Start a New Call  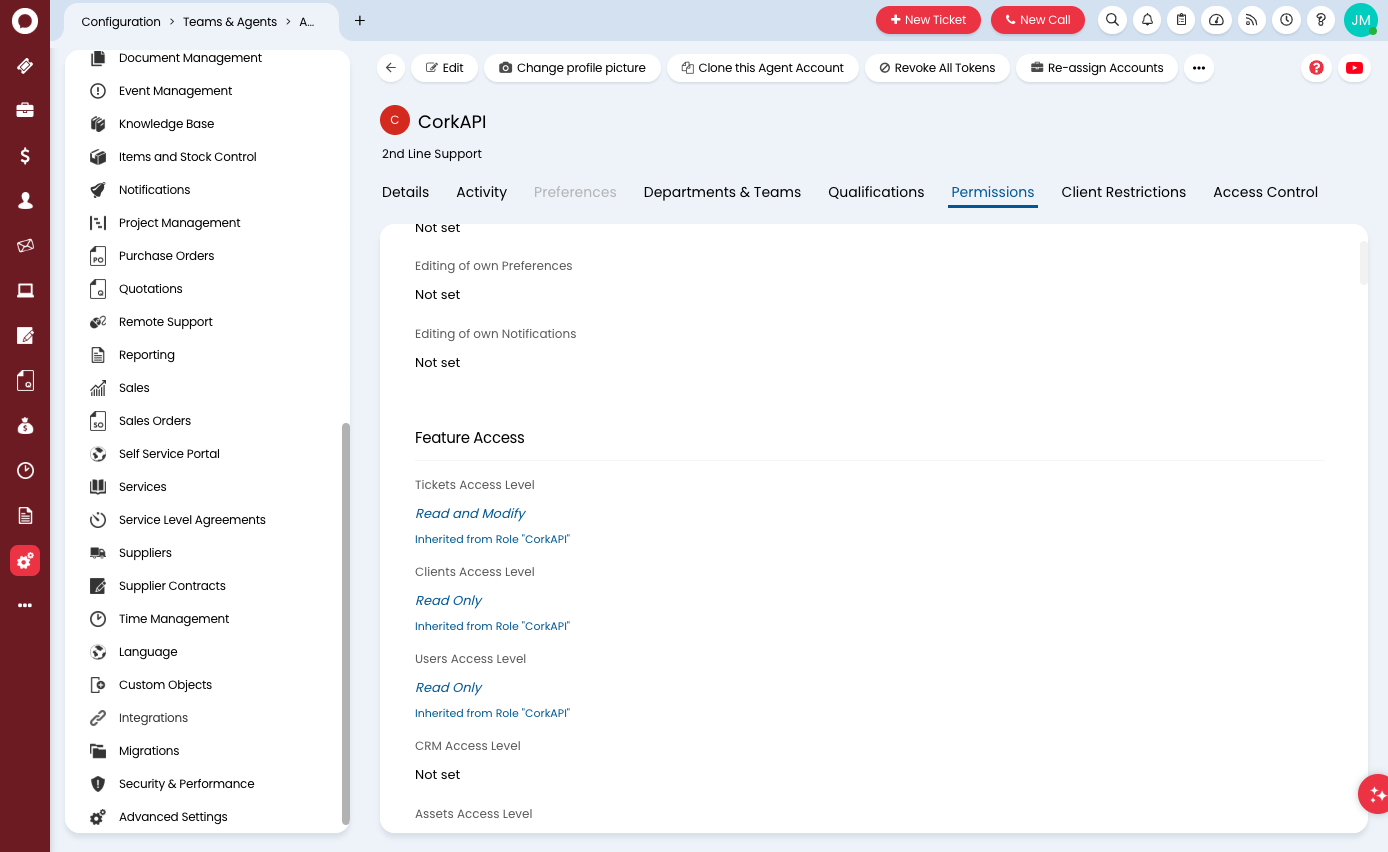pos(1038,20)
